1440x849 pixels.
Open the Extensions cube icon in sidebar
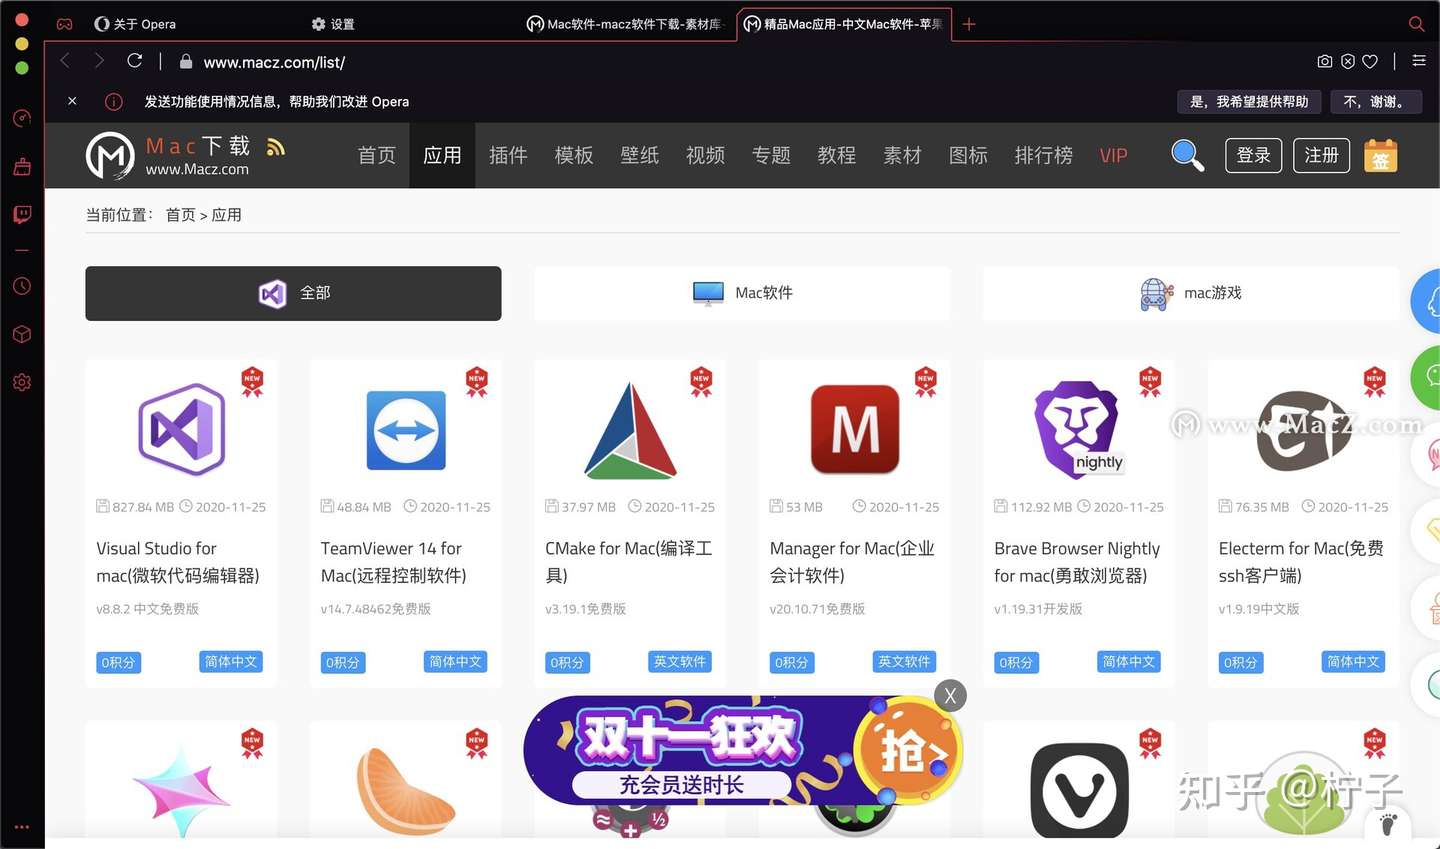[x=22, y=334]
